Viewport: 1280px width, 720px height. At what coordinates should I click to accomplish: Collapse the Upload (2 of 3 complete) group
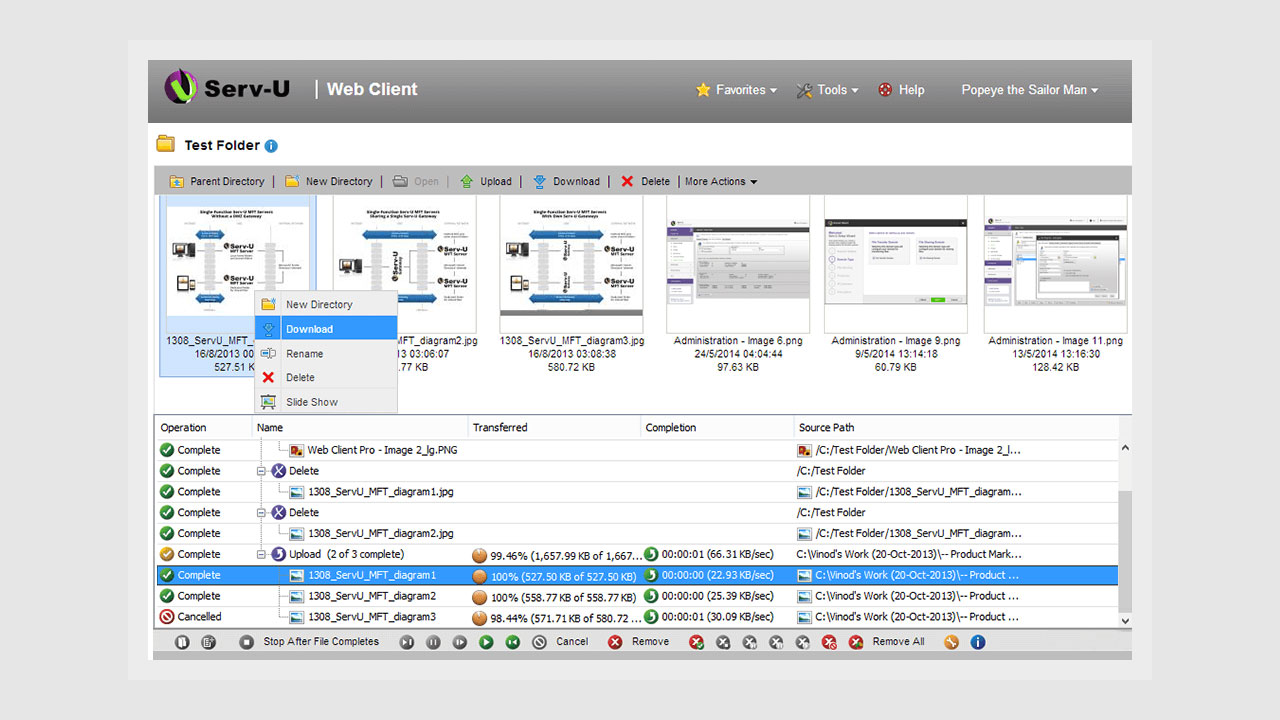pos(262,554)
